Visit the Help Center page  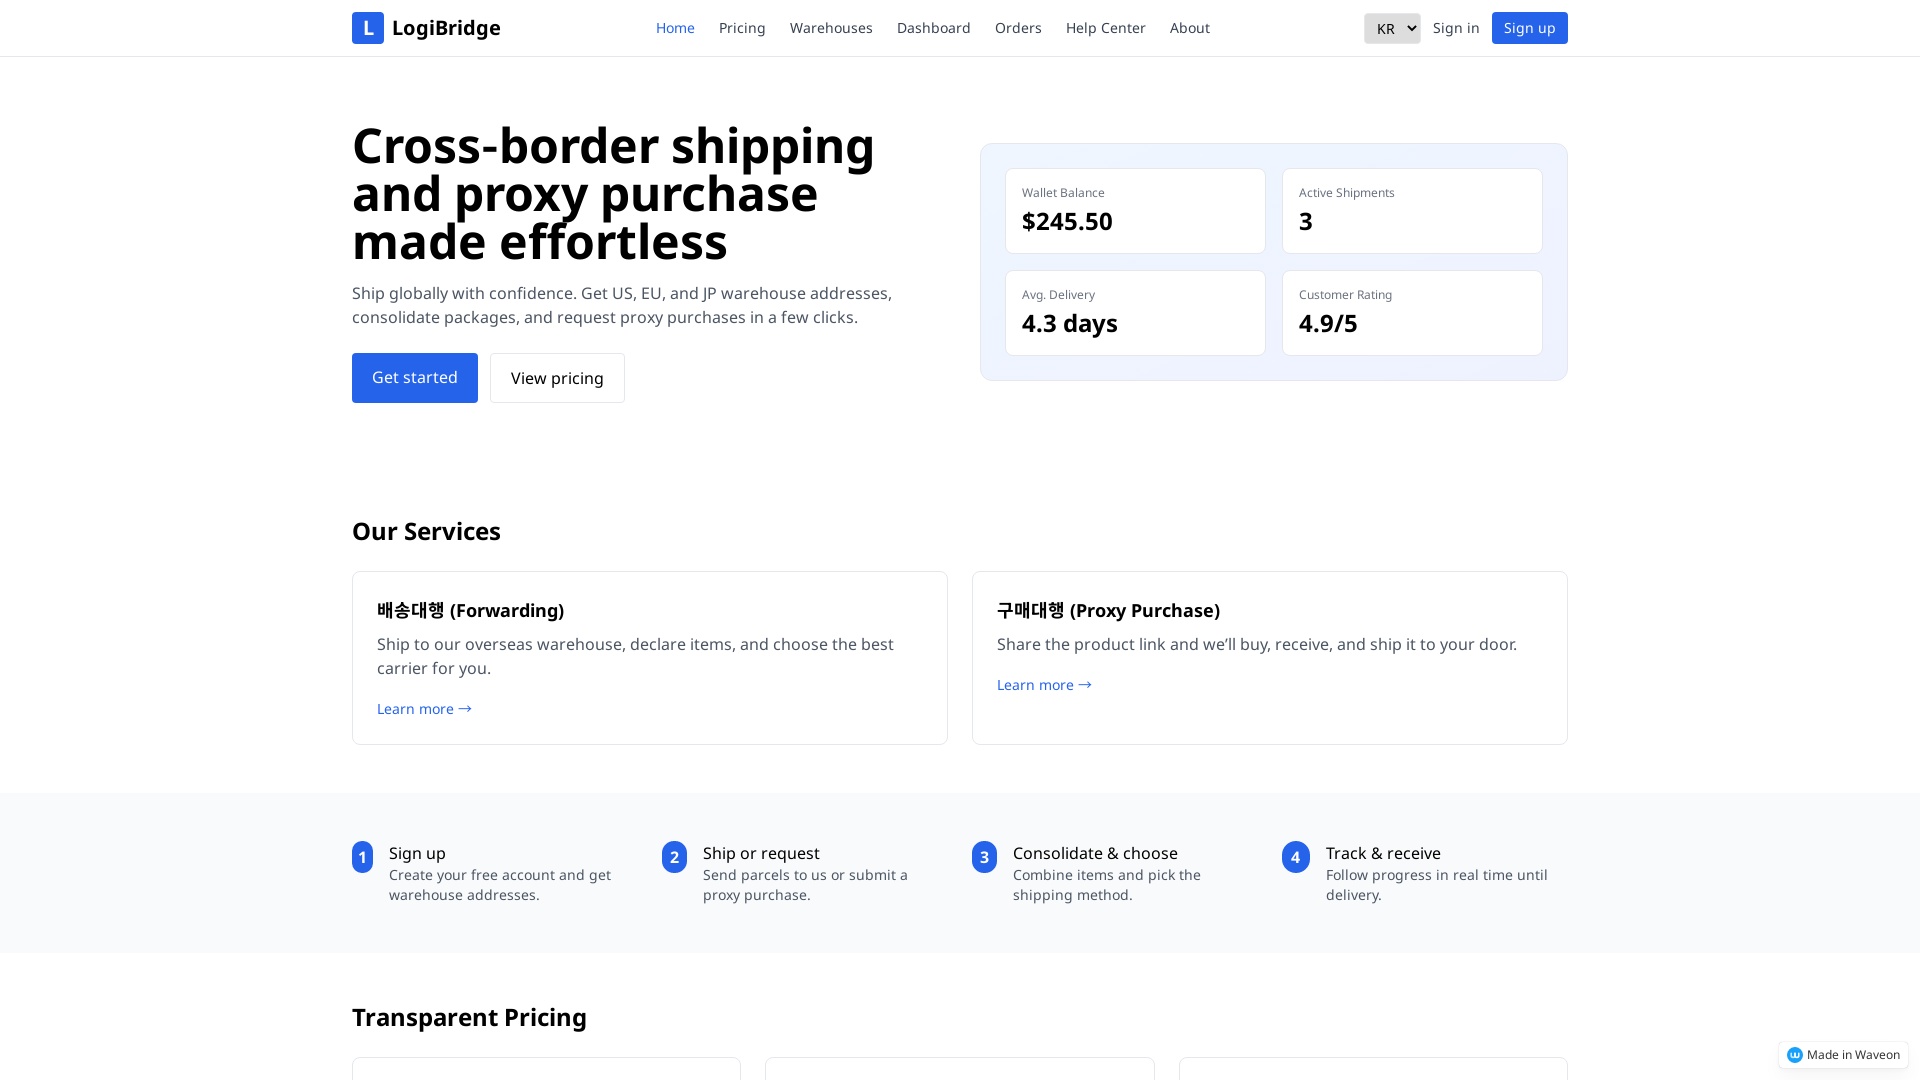point(1105,28)
